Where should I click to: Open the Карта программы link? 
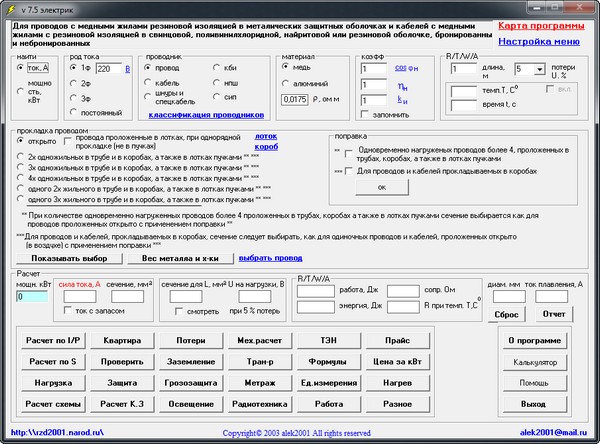click(x=538, y=24)
